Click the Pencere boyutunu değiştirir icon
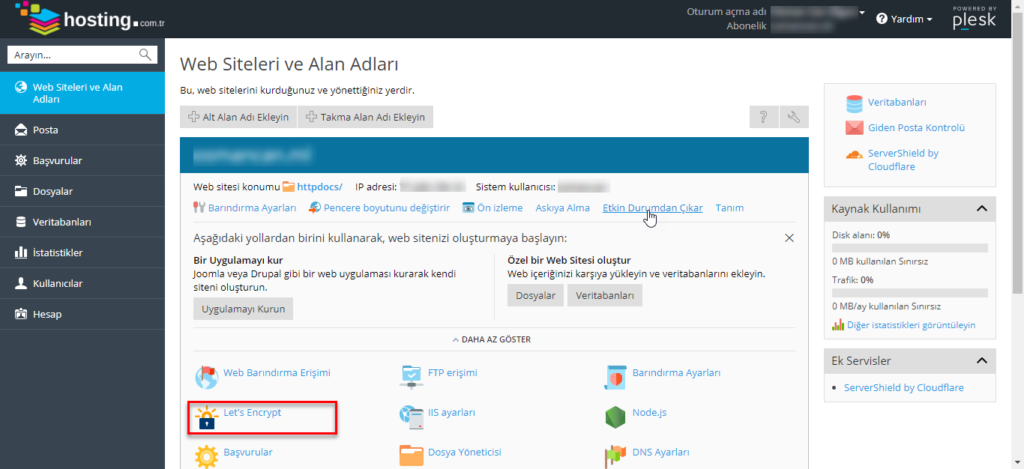1024x469 pixels. [315, 208]
